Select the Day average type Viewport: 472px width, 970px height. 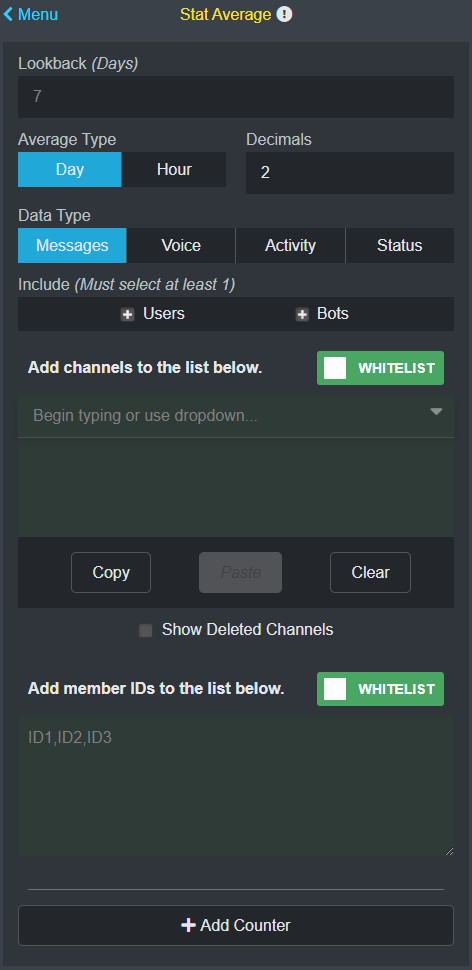(x=70, y=170)
